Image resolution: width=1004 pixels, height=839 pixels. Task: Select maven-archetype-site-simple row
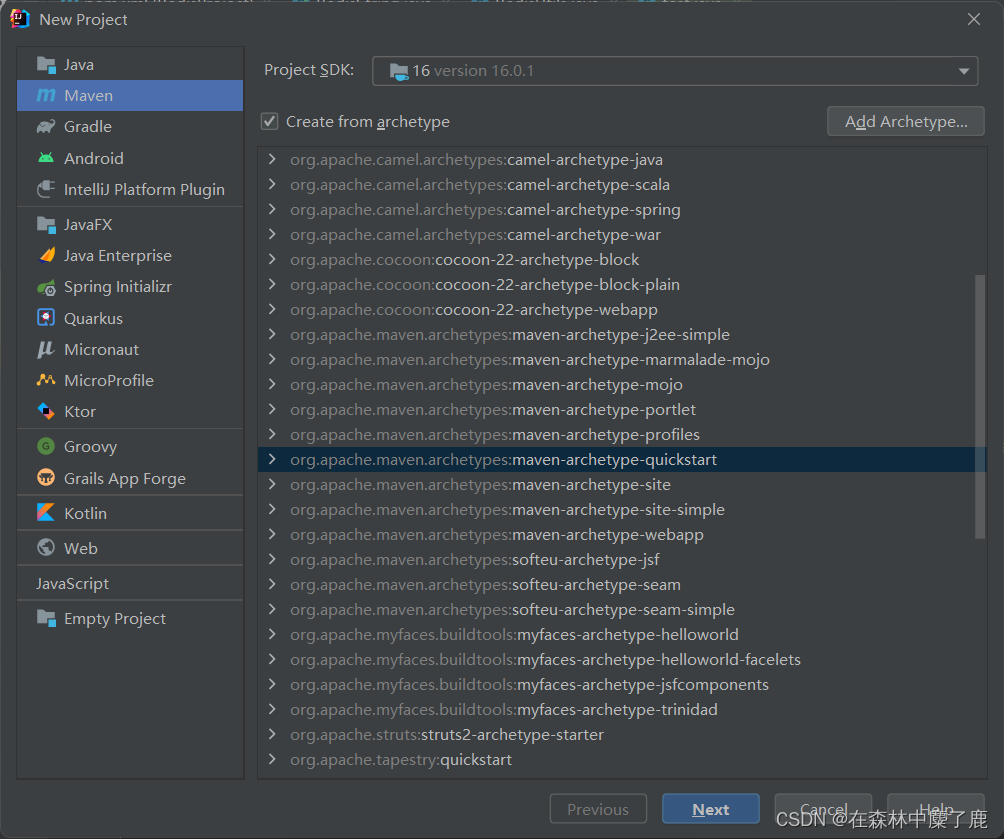click(622, 509)
